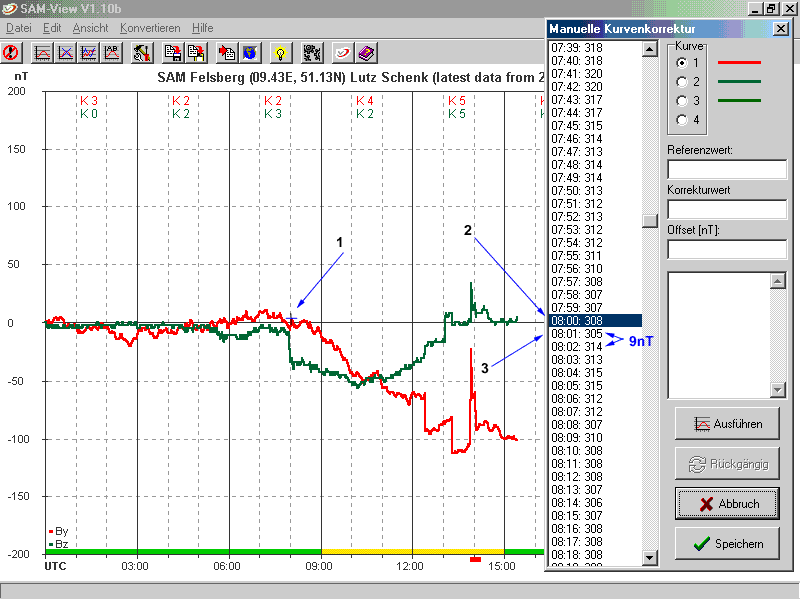Click the gears settings toolbar icon
Viewport: 800px width, 600px height.
[x=311, y=53]
